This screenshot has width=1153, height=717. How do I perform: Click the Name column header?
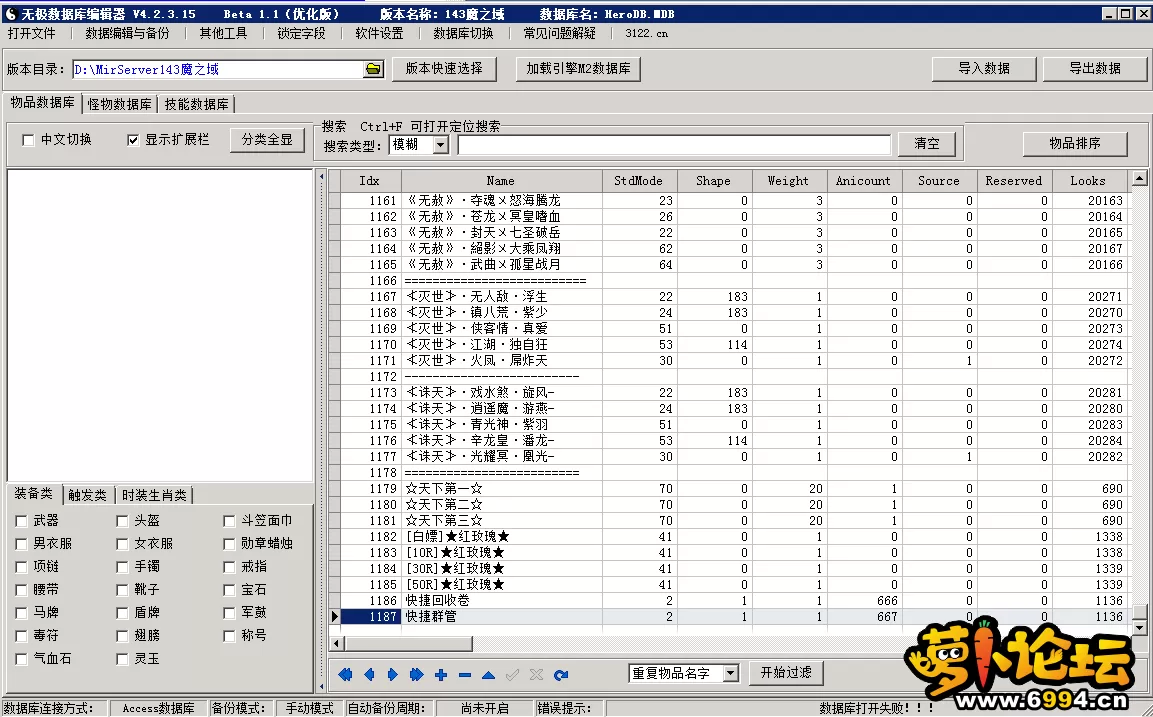coord(501,181)
